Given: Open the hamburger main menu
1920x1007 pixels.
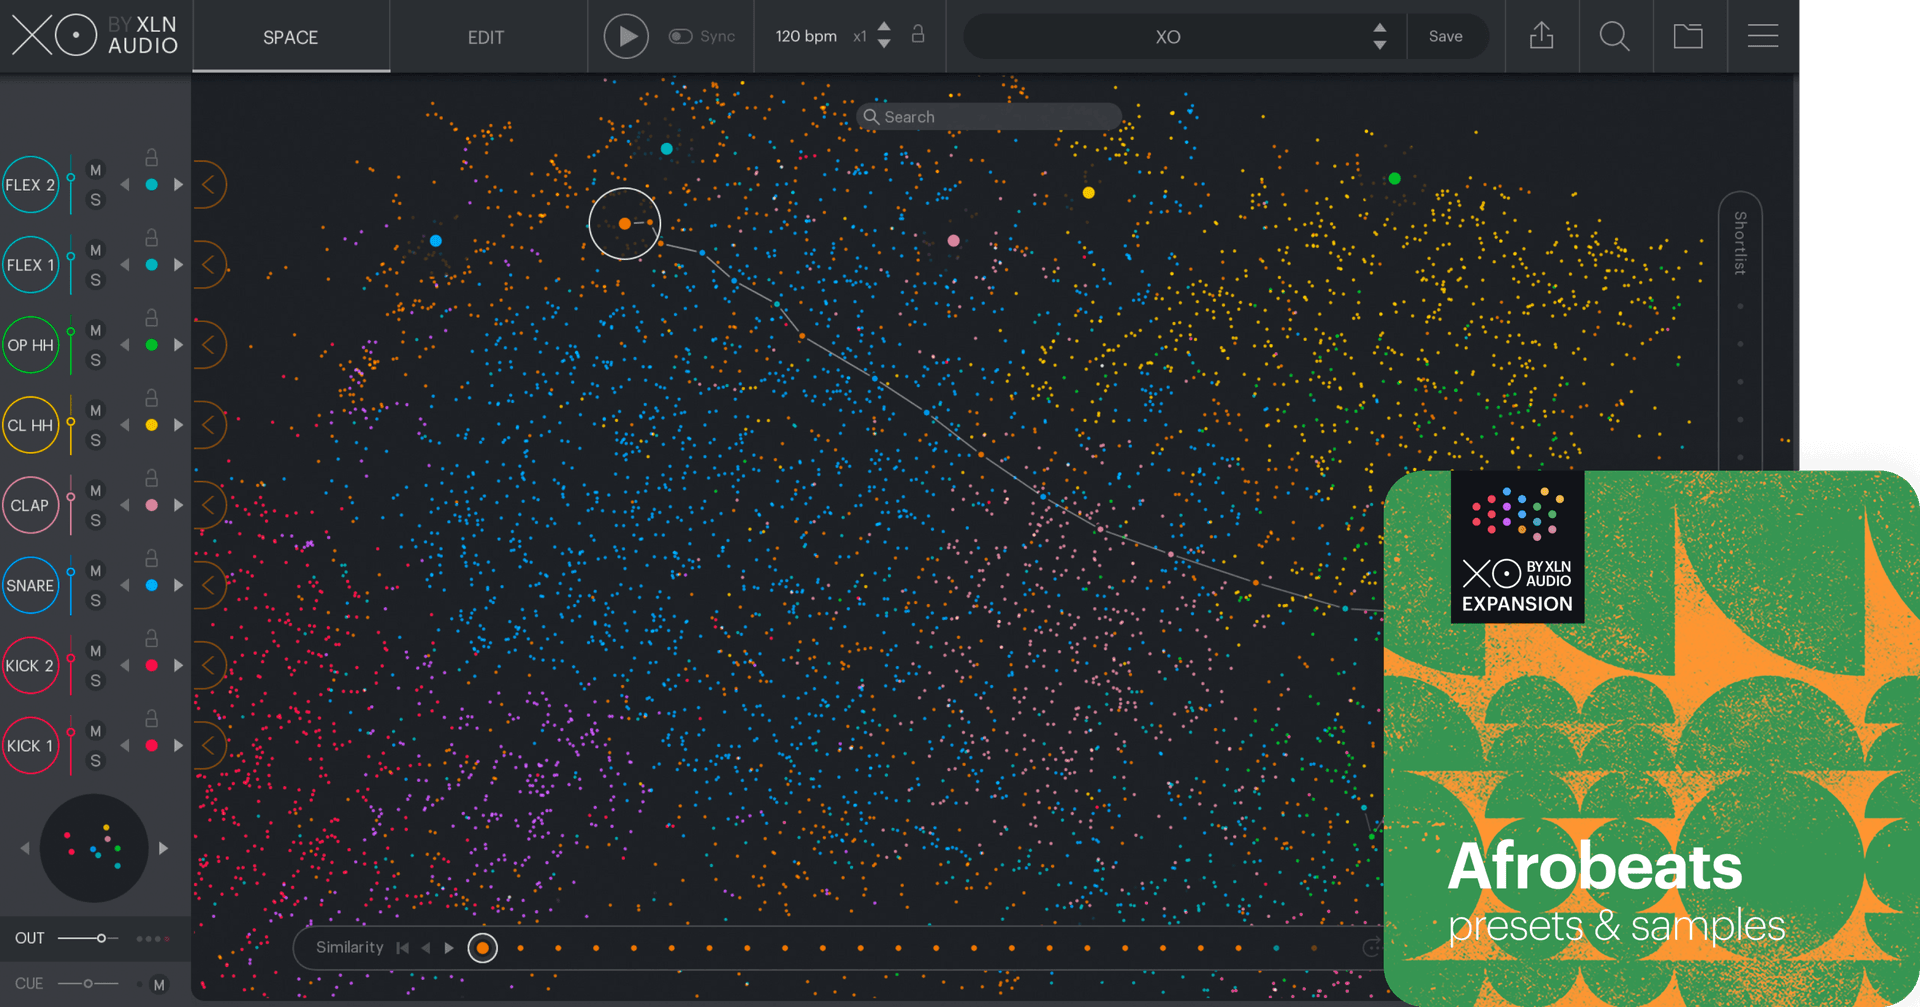Looking at the screenshot, I should 1762,36.
